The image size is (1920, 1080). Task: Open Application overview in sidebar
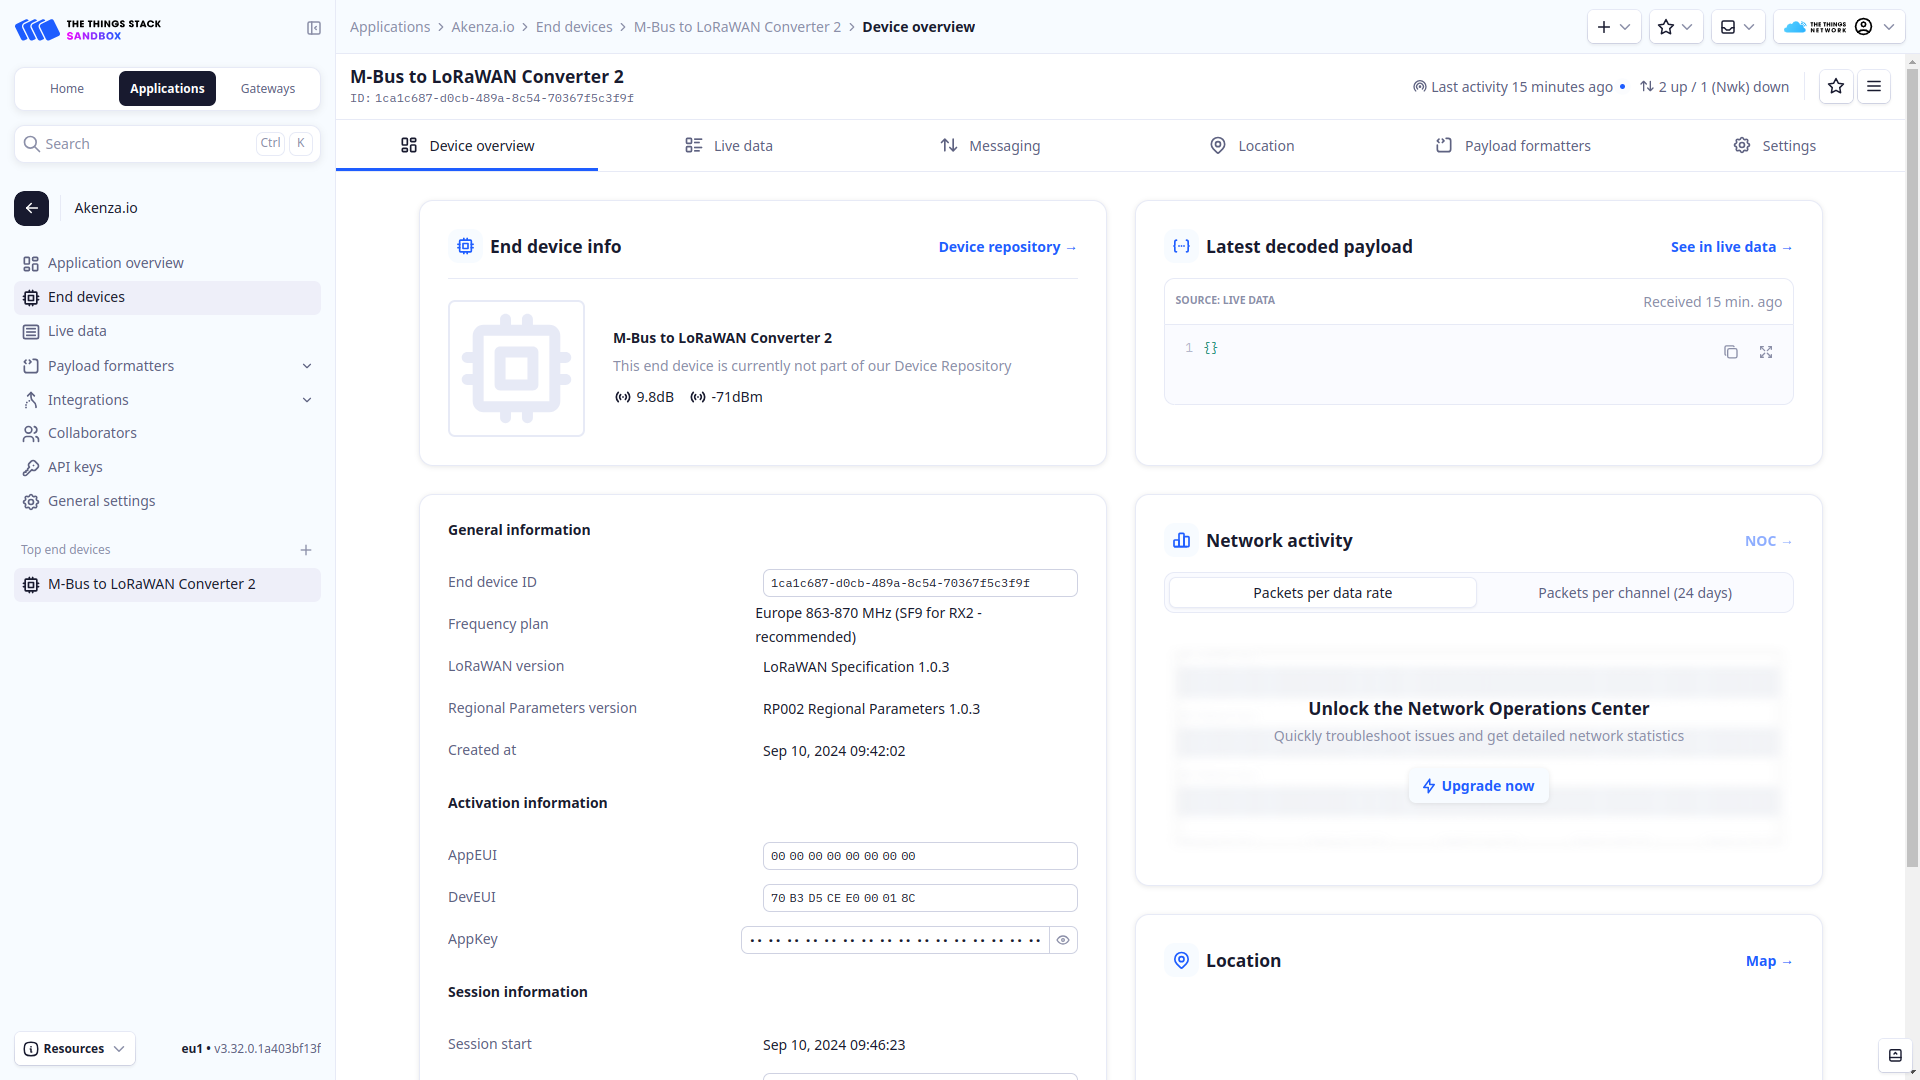(x=167, y=263)
